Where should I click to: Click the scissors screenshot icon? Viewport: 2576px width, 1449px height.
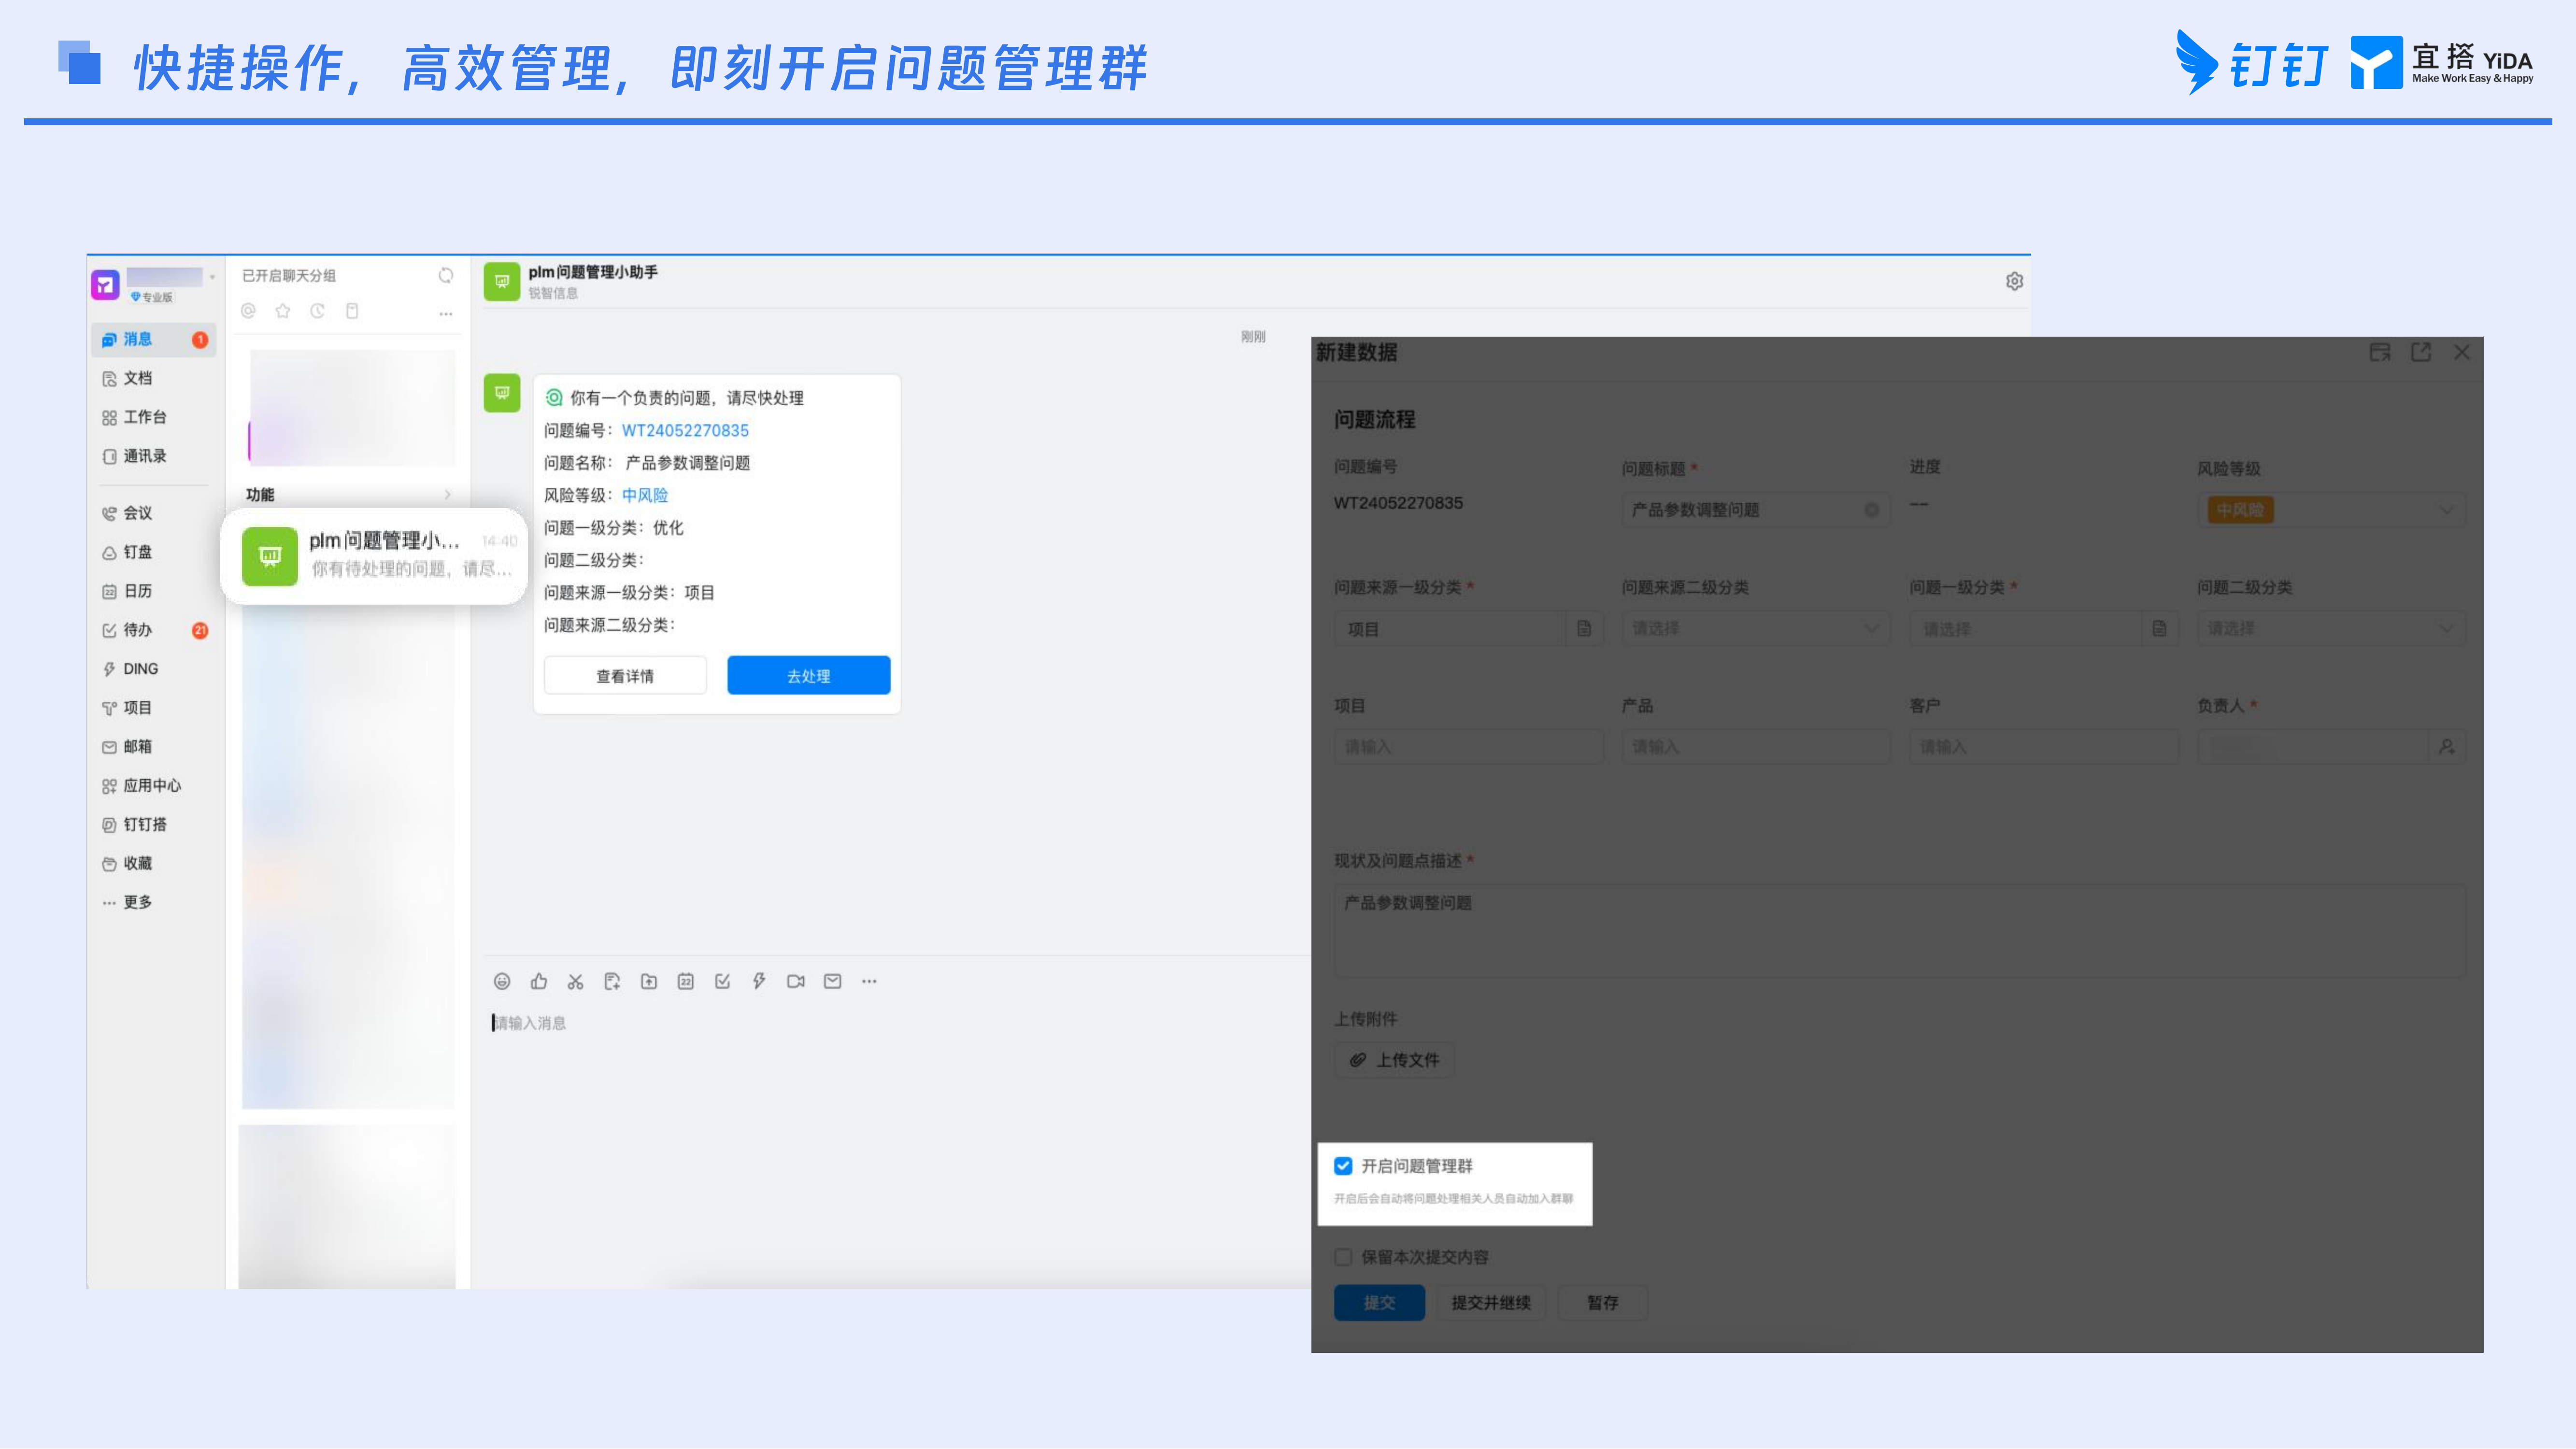tap(575, 982)
